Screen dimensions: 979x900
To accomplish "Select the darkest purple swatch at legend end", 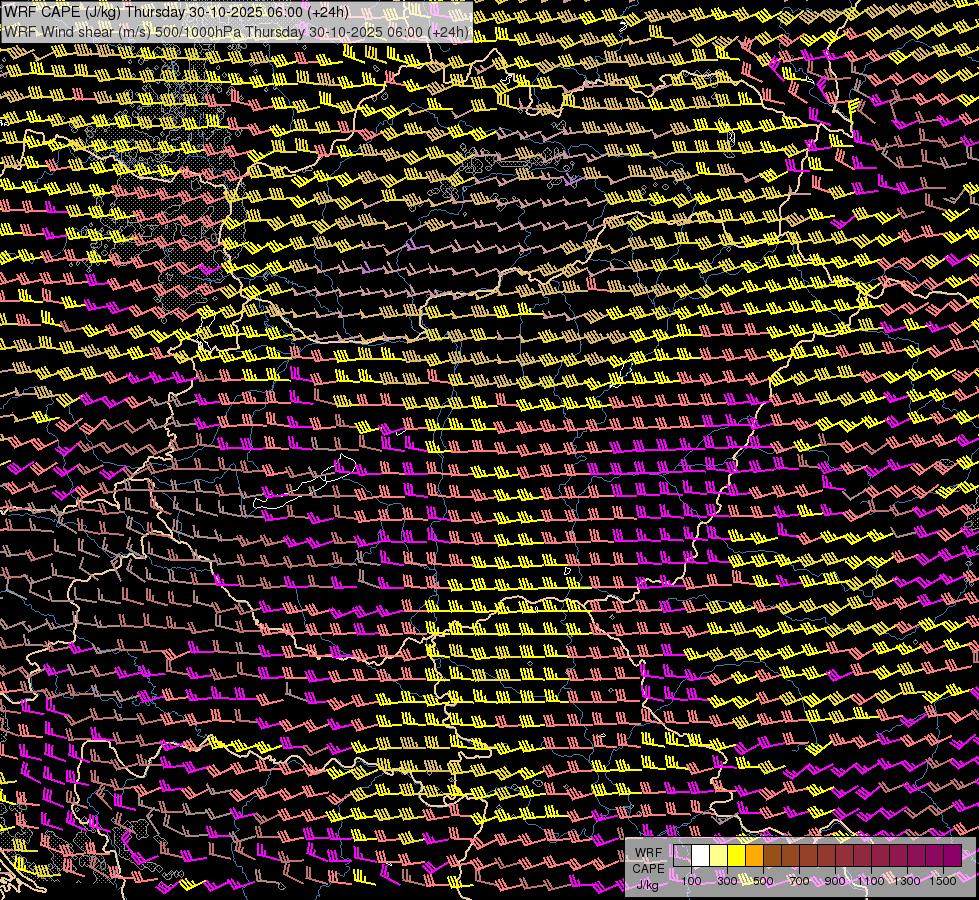I will [952, 855].
